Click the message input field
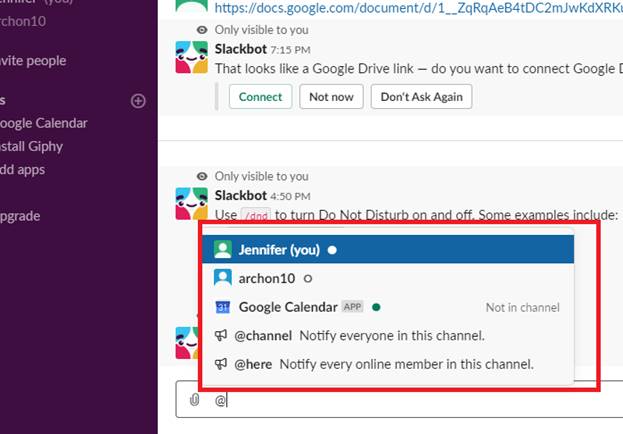 (399, 400)
